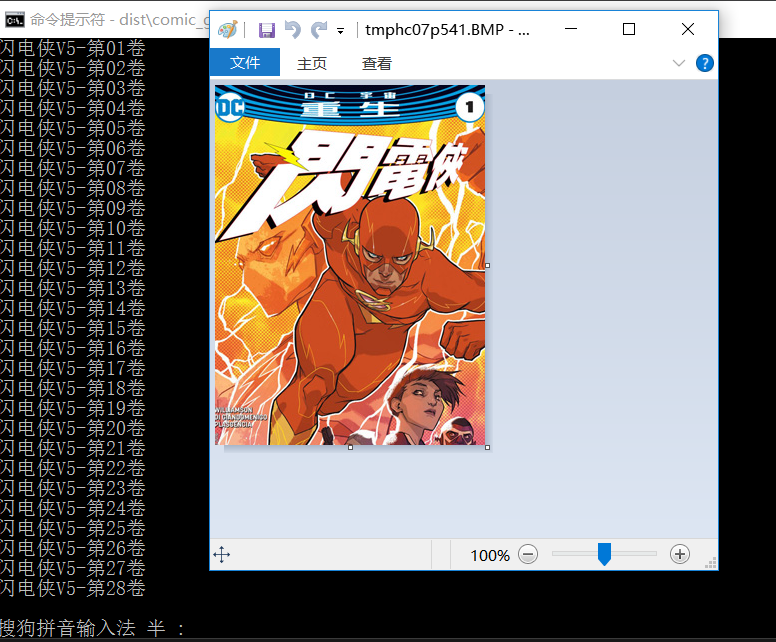The image size is (776, 642).
Task: Click 闪电侠V5-第07卷 in the console
Action: (73, 168)
